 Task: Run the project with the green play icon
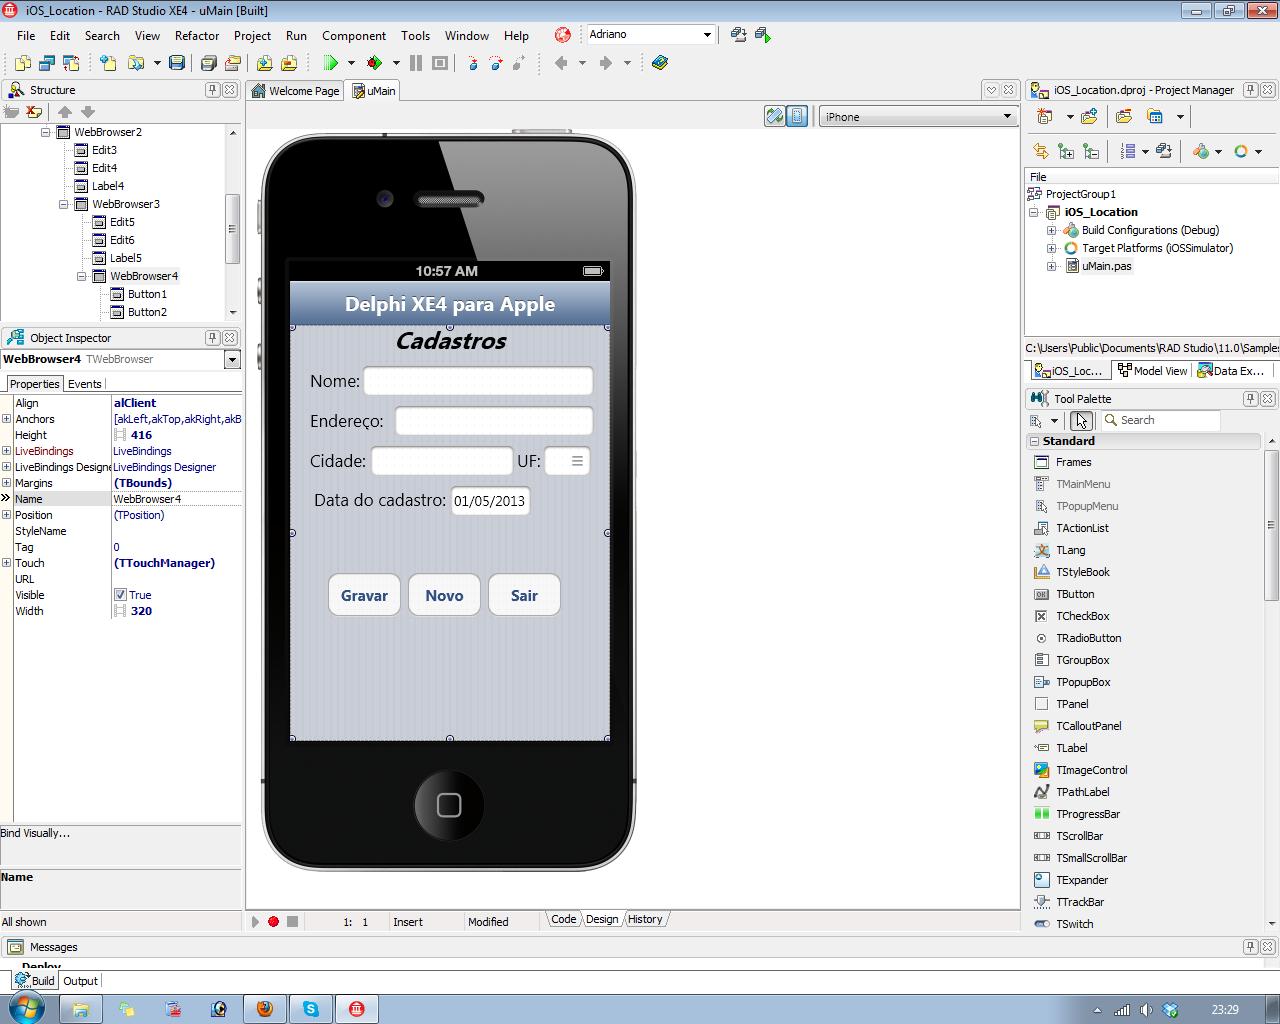(x=331, y=63)
